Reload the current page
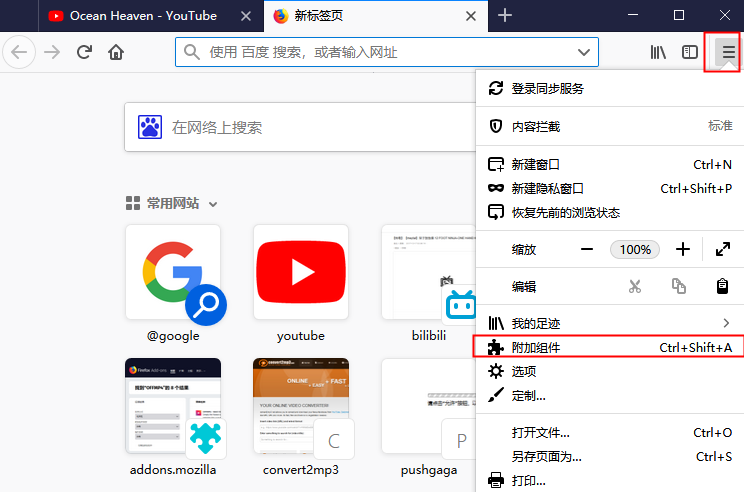Viewport: 744px width, 492px height. 84,52
